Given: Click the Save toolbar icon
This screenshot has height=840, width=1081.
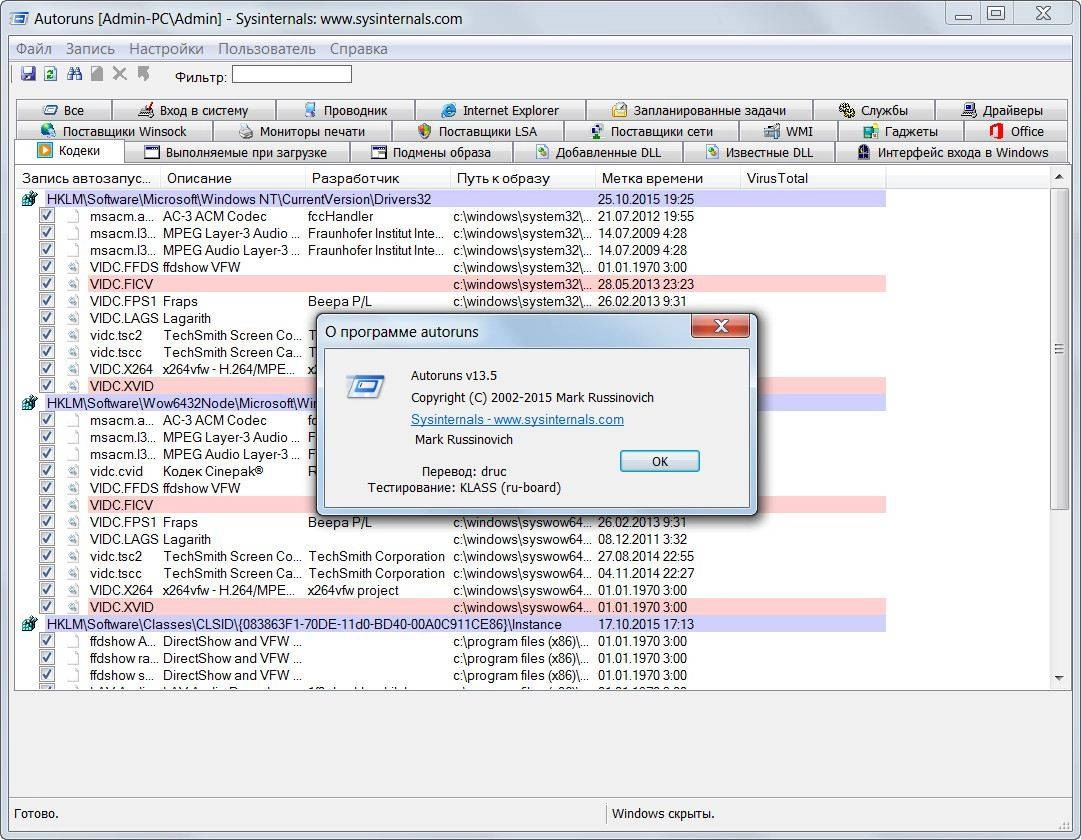Looking at the screenshot, I should 28,74.
